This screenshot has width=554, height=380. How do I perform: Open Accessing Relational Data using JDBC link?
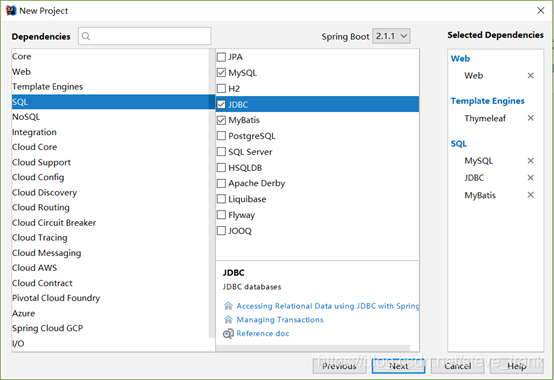coord(328,306)
